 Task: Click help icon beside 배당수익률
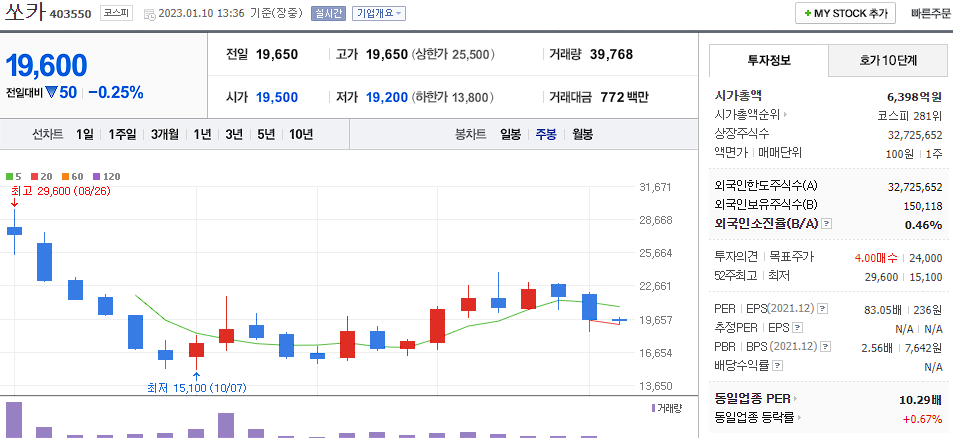(777, 366)
